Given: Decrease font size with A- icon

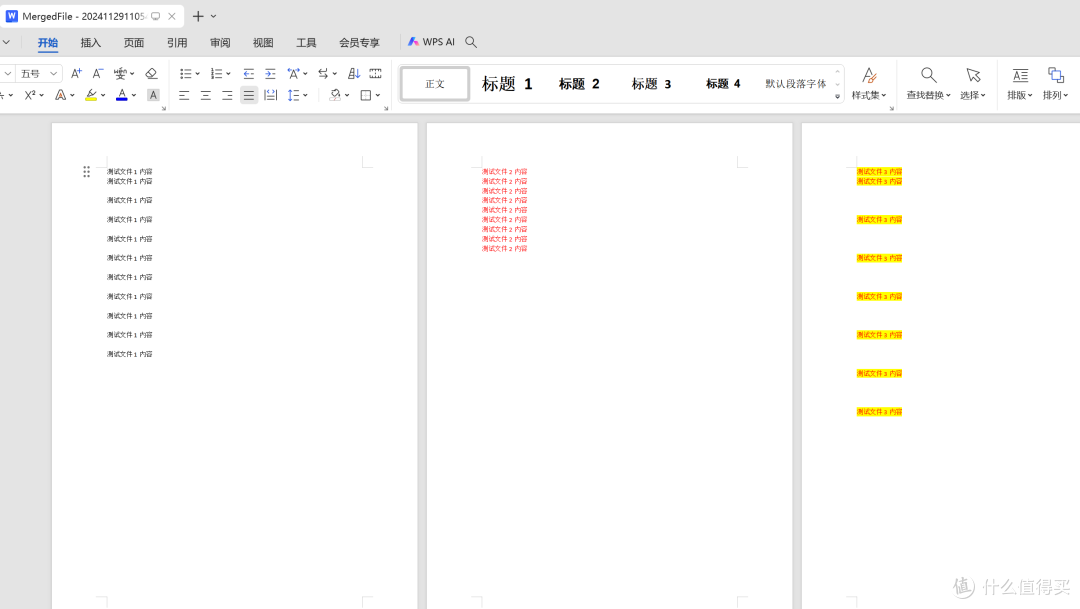Looking at the screenshot, I should click(98, 73).
